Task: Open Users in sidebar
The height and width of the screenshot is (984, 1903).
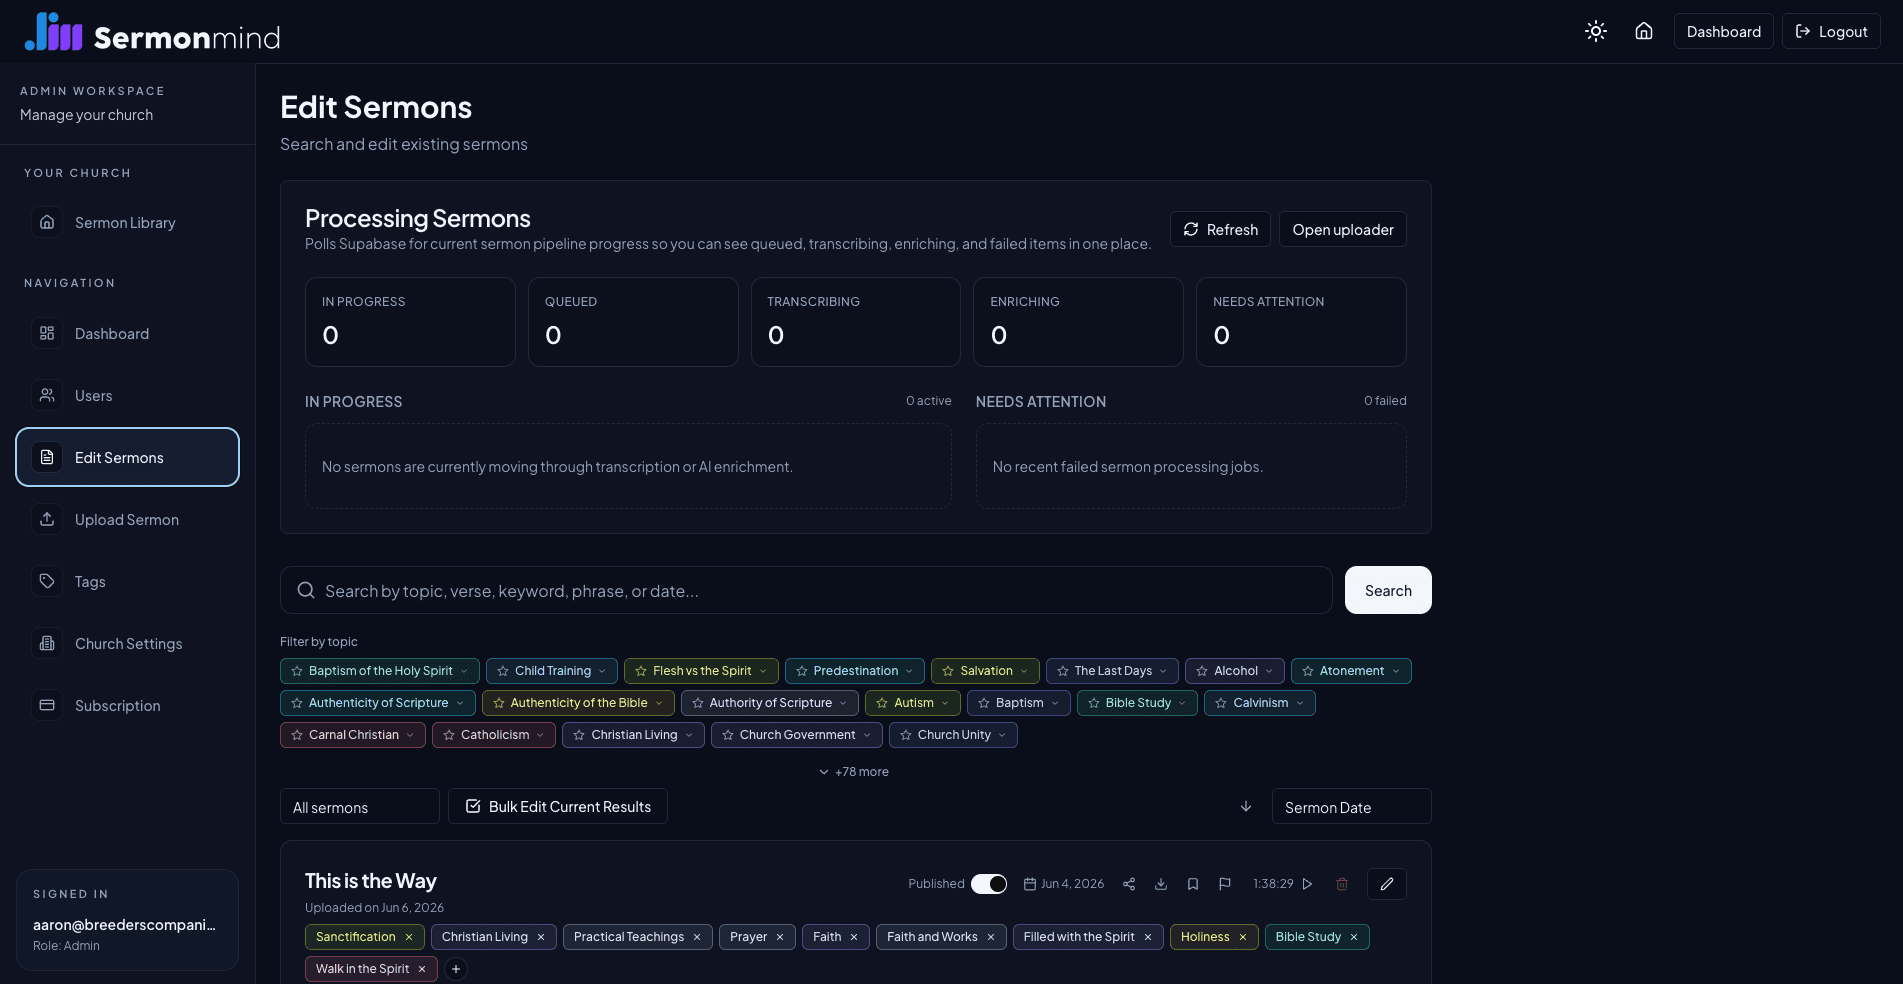Action: tap(127, 395)
